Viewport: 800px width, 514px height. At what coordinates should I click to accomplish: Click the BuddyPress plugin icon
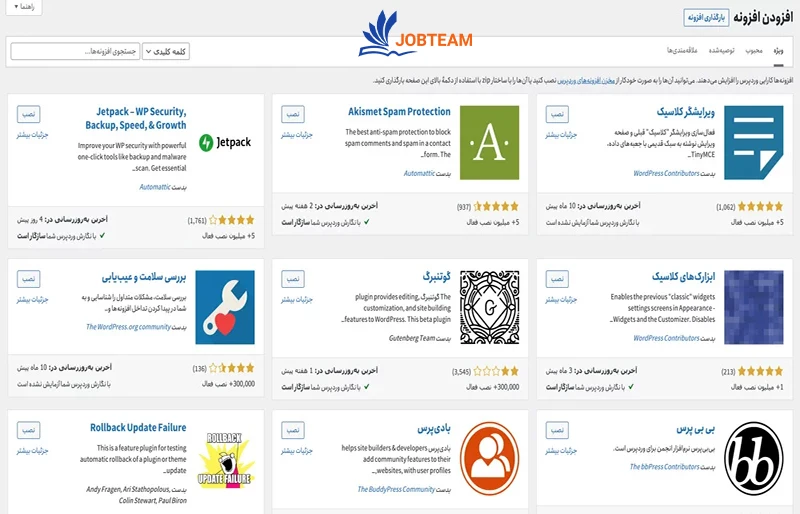coord(489,458)
